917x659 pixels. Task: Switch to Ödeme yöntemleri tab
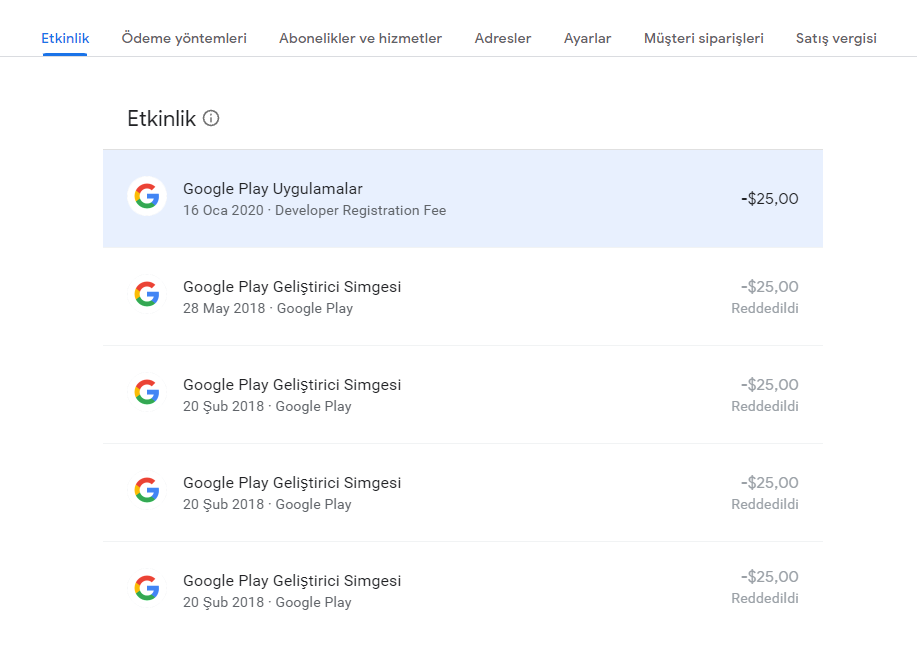[x=184, y=39]
